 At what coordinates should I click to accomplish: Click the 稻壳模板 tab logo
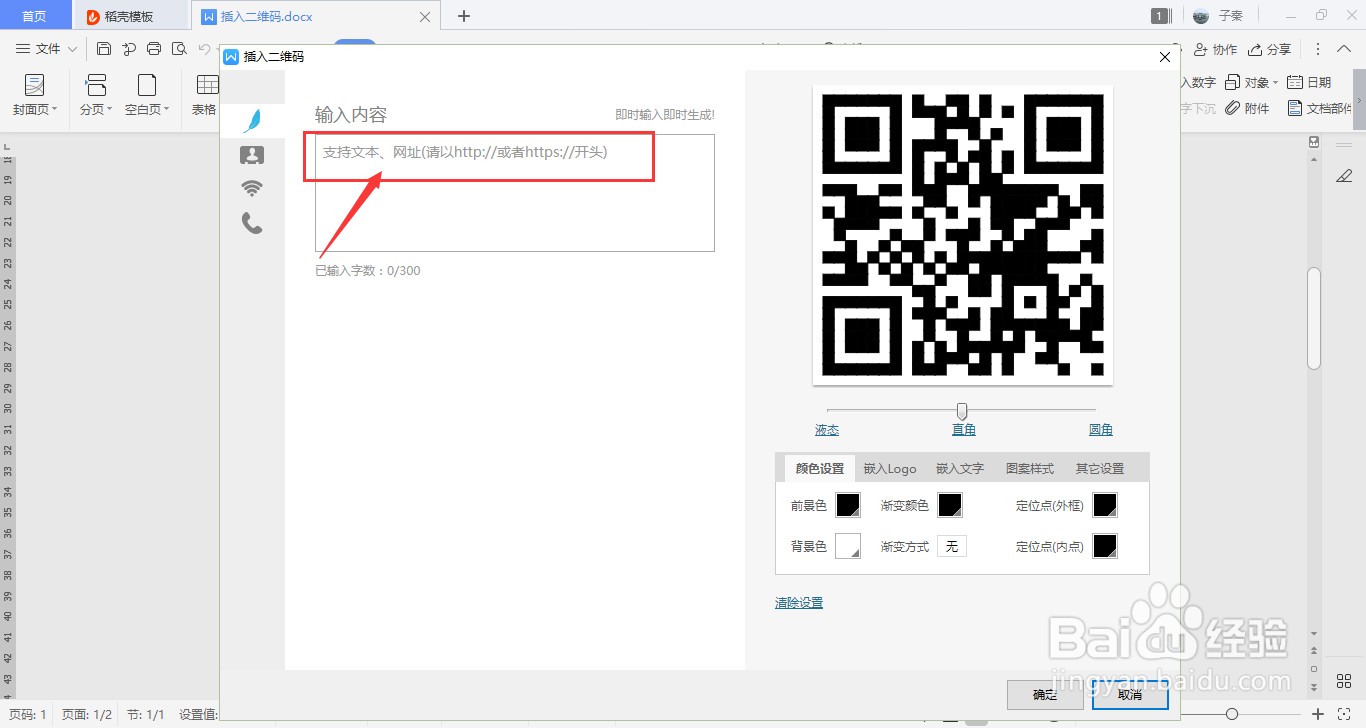(x=93, y=16)
